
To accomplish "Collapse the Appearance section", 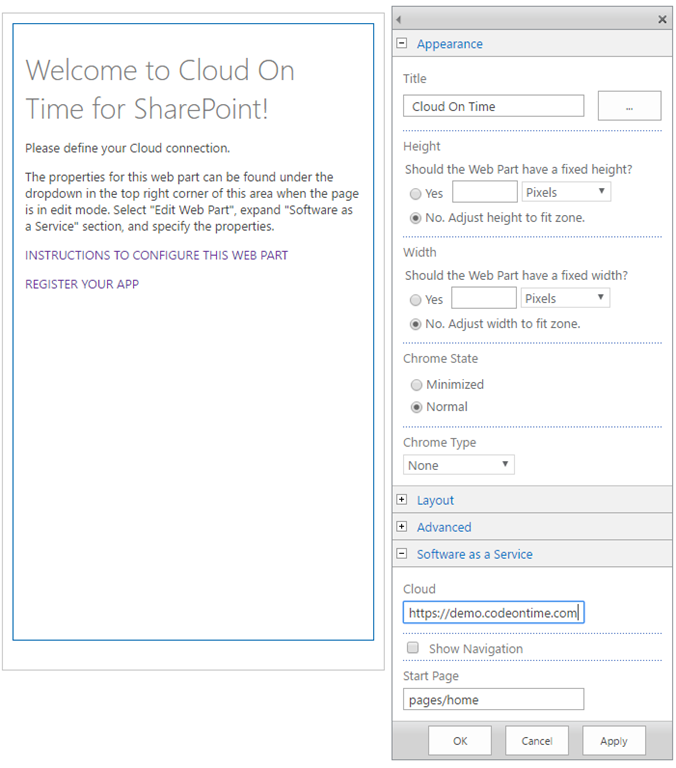I will click(x=402, y=44).
